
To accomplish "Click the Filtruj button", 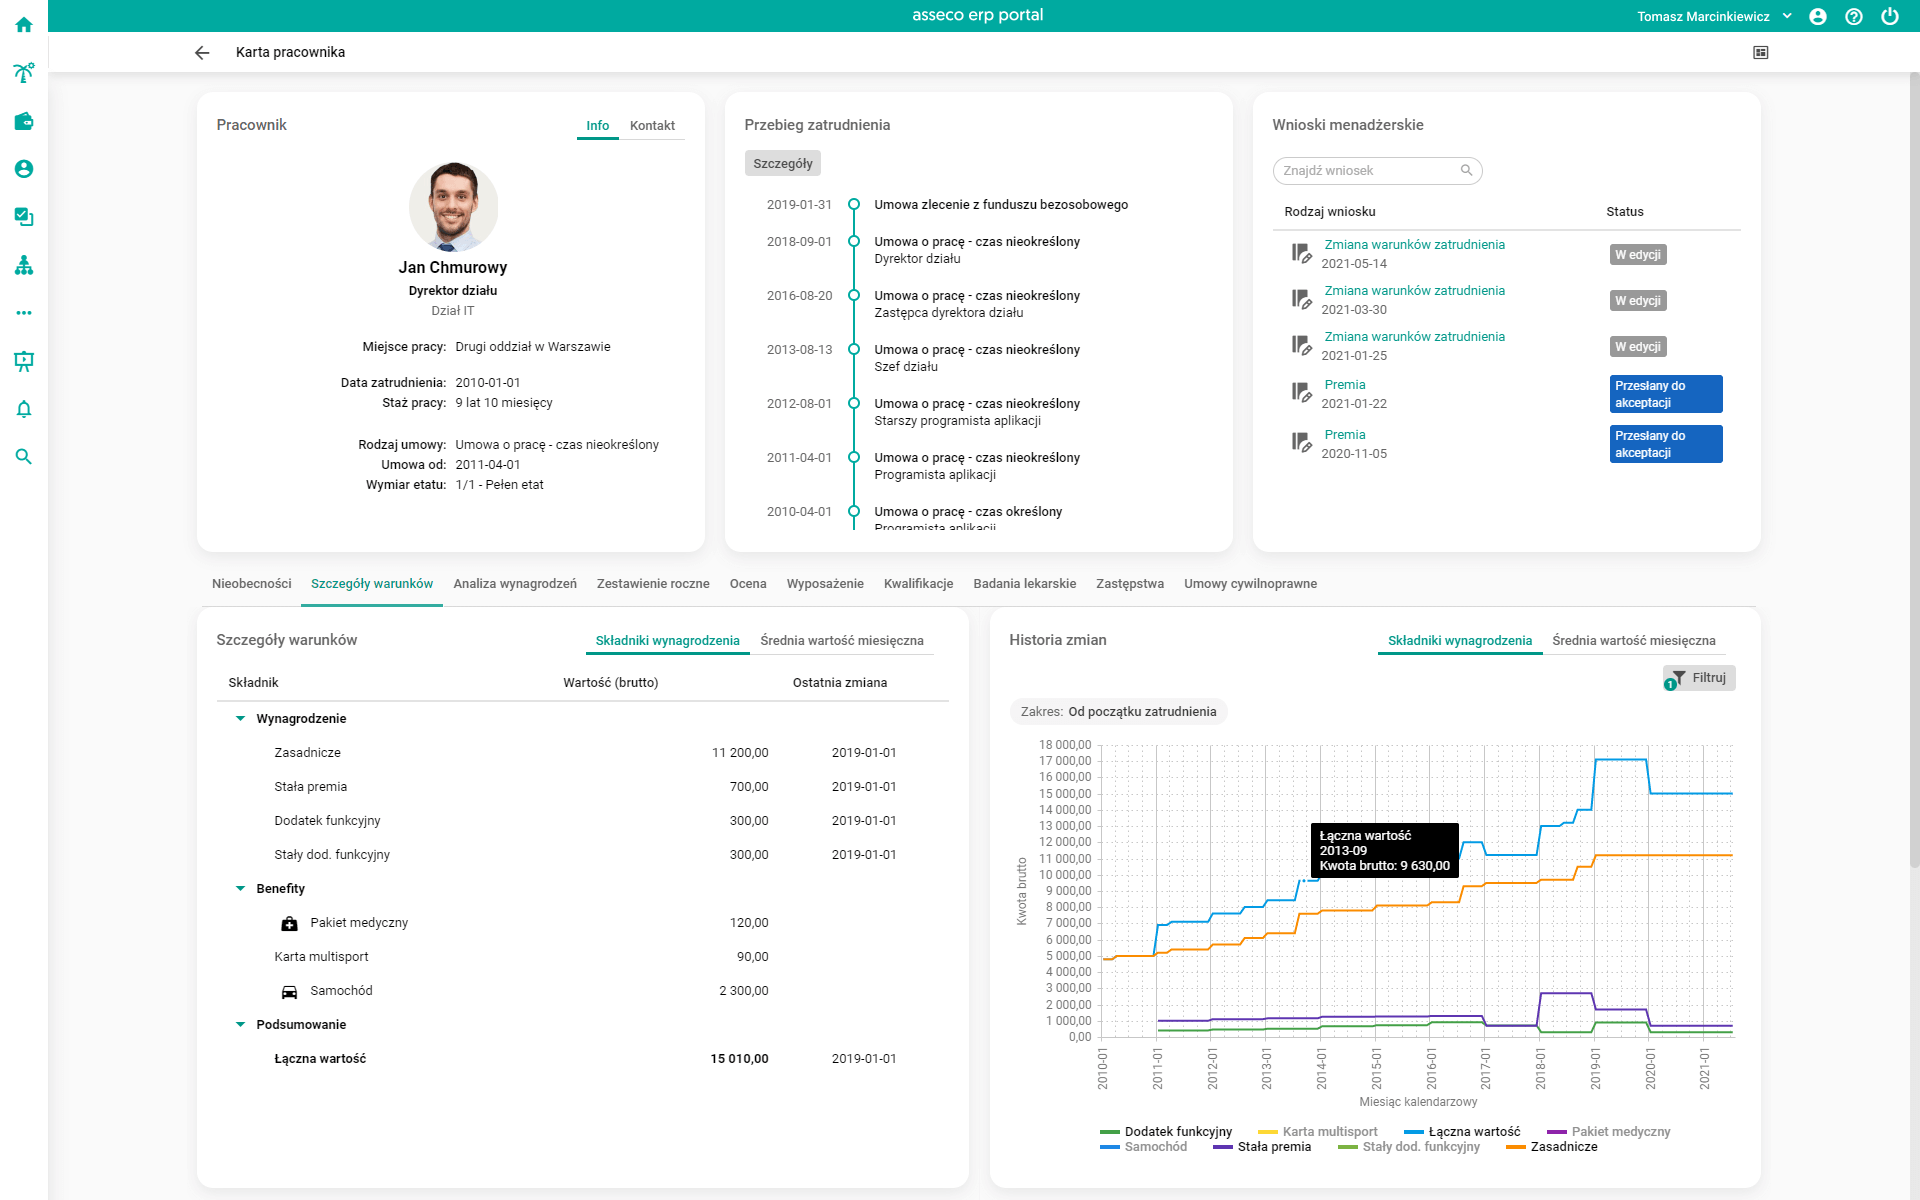I will (x=1699, y=678).
